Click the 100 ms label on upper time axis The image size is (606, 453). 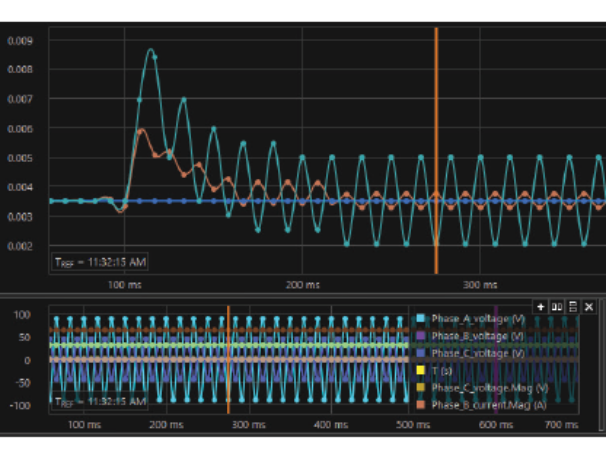124,285
